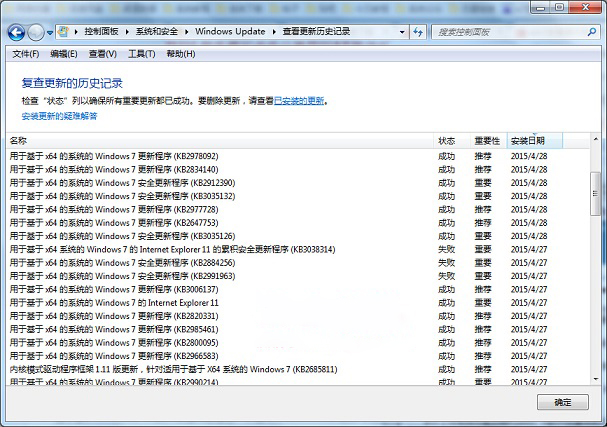Go to Windows Update in the breadcrumb
Screen dimensions: 607x427
click(x=230, y=31)
